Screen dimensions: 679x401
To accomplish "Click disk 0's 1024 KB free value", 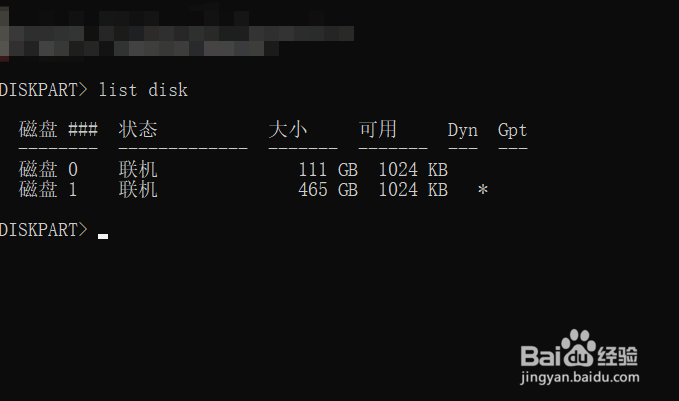I will coord(413,169).
